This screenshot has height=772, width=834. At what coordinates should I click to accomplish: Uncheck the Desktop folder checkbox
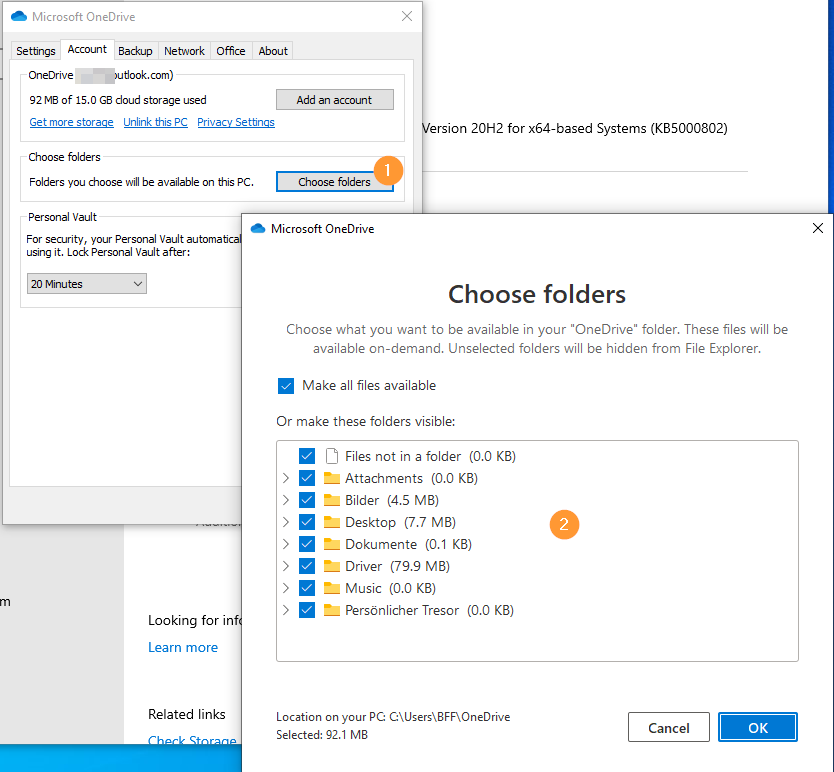[x=307, y=522]
